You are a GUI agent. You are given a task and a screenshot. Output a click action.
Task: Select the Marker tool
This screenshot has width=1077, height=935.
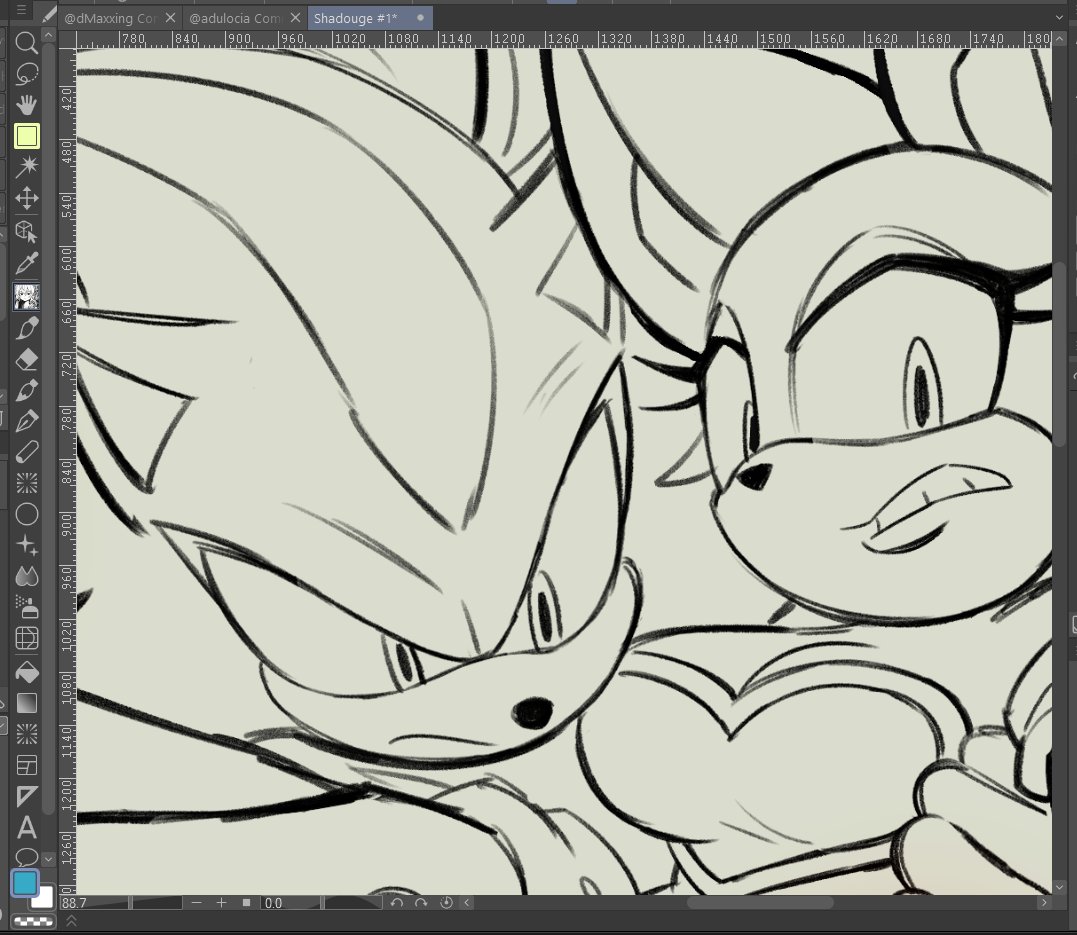[x=26, y=452]
